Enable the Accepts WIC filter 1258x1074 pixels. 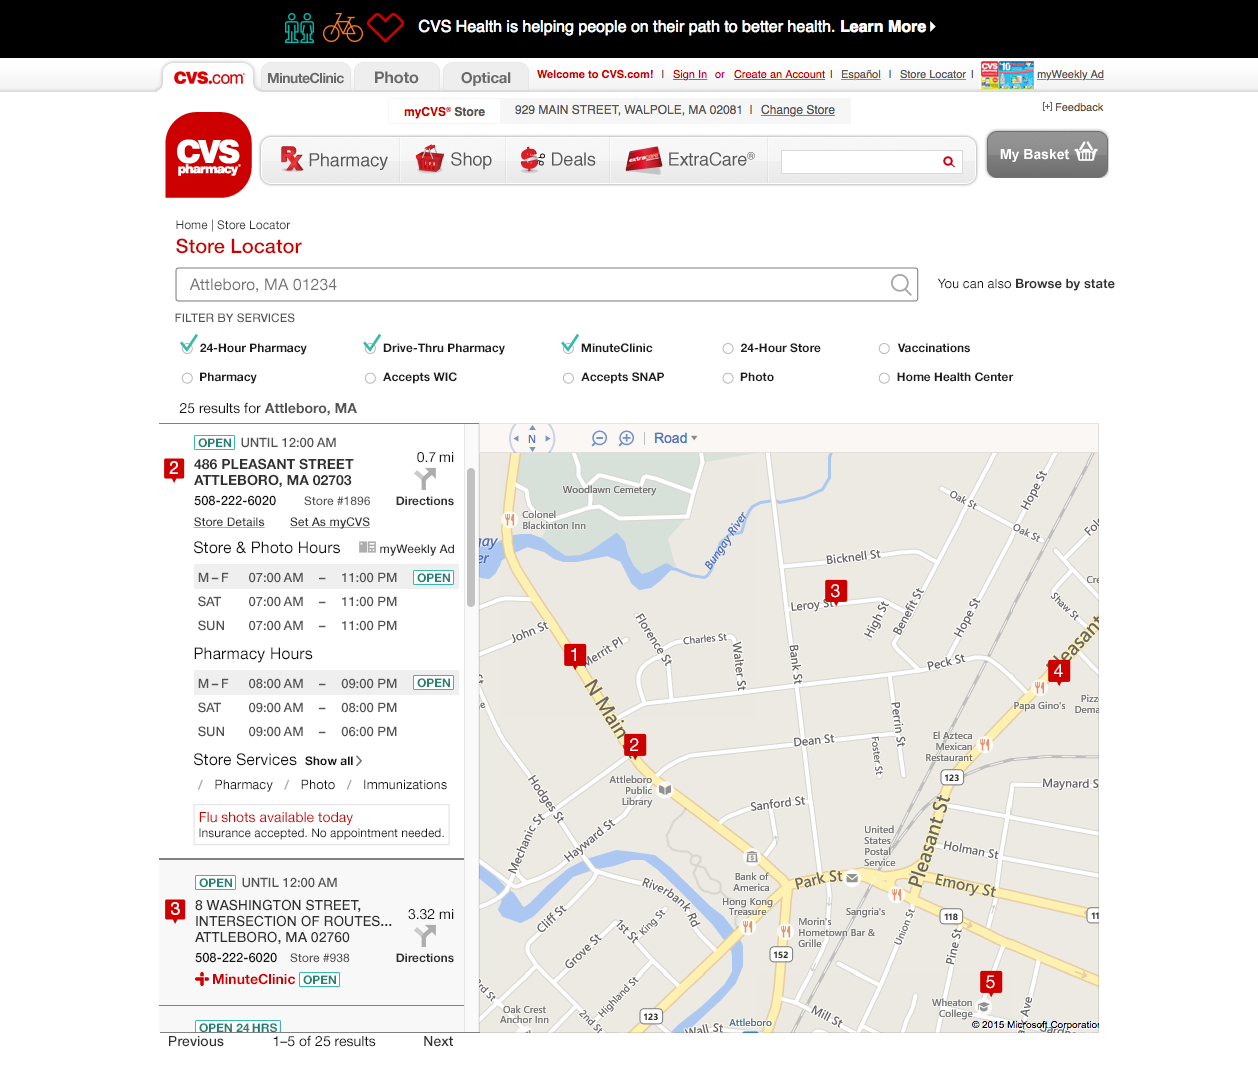click(370, 378)
